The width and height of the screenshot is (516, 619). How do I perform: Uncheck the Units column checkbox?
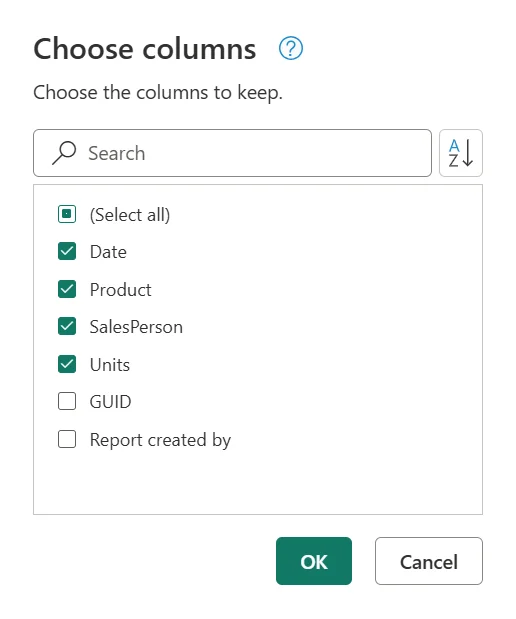(67, 364)
